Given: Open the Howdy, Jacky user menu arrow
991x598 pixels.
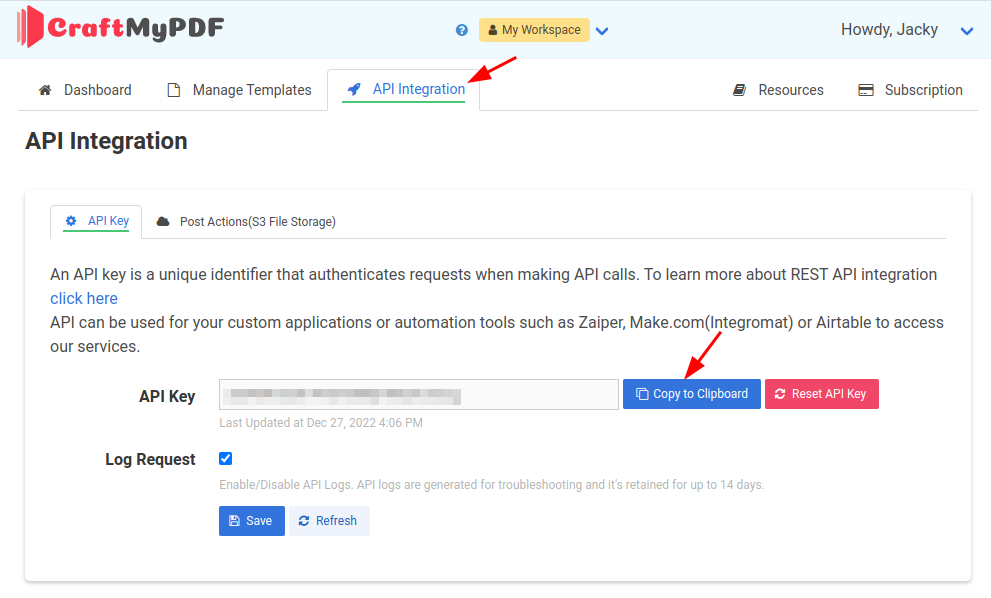Looking at the screenshot, I should (x=967, y=31).
